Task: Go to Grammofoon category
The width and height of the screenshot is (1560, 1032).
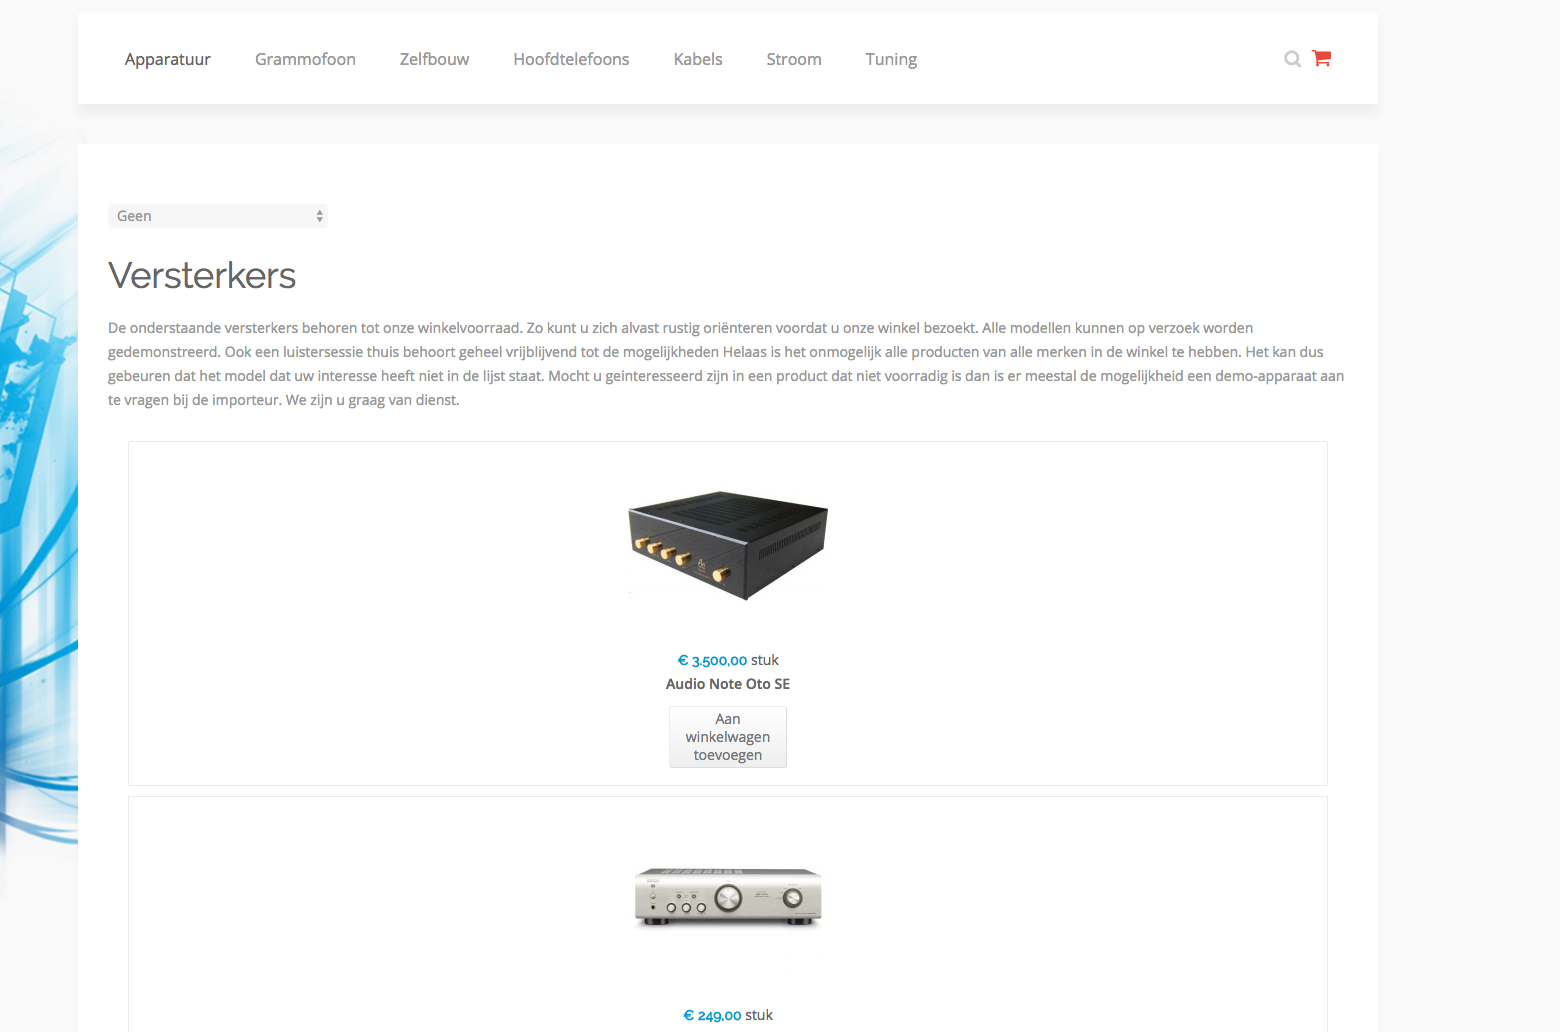Action: tap(305, 59)
